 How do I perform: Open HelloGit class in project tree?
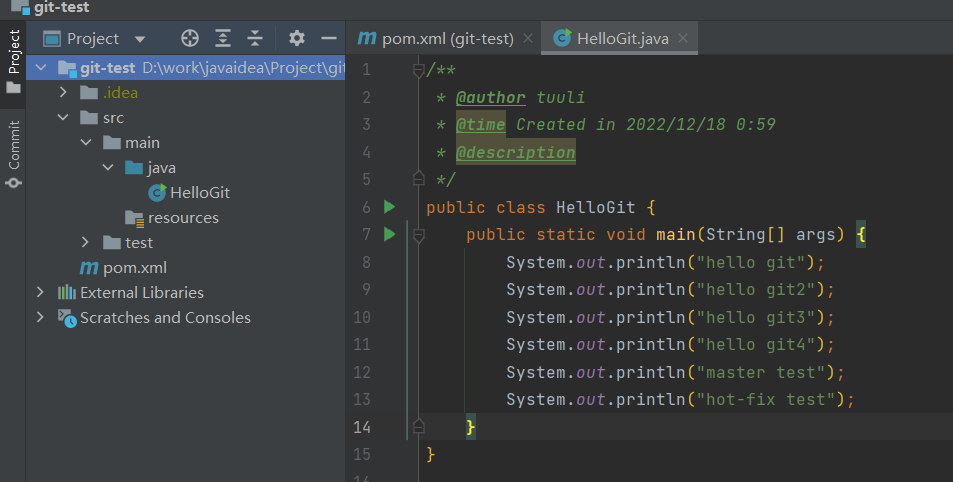click(199, 193)
